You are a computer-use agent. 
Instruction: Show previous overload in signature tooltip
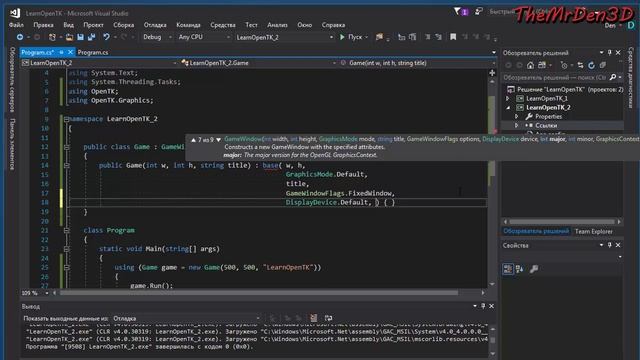(x=193, y=140)
